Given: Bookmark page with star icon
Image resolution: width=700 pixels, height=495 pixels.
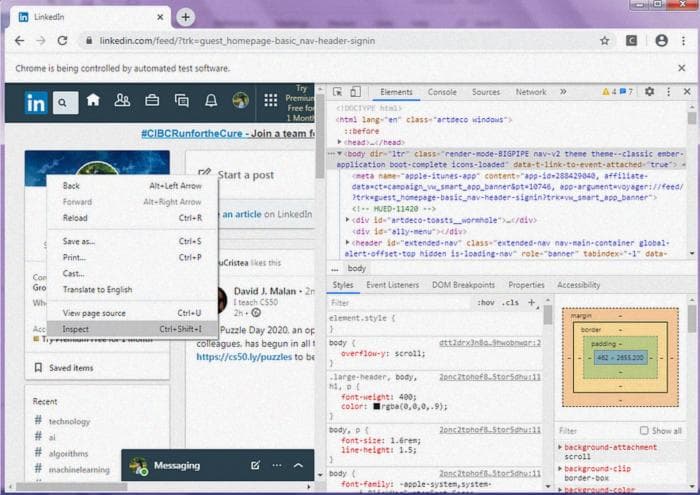Looking at the screenshot, I should coord(604,41).
